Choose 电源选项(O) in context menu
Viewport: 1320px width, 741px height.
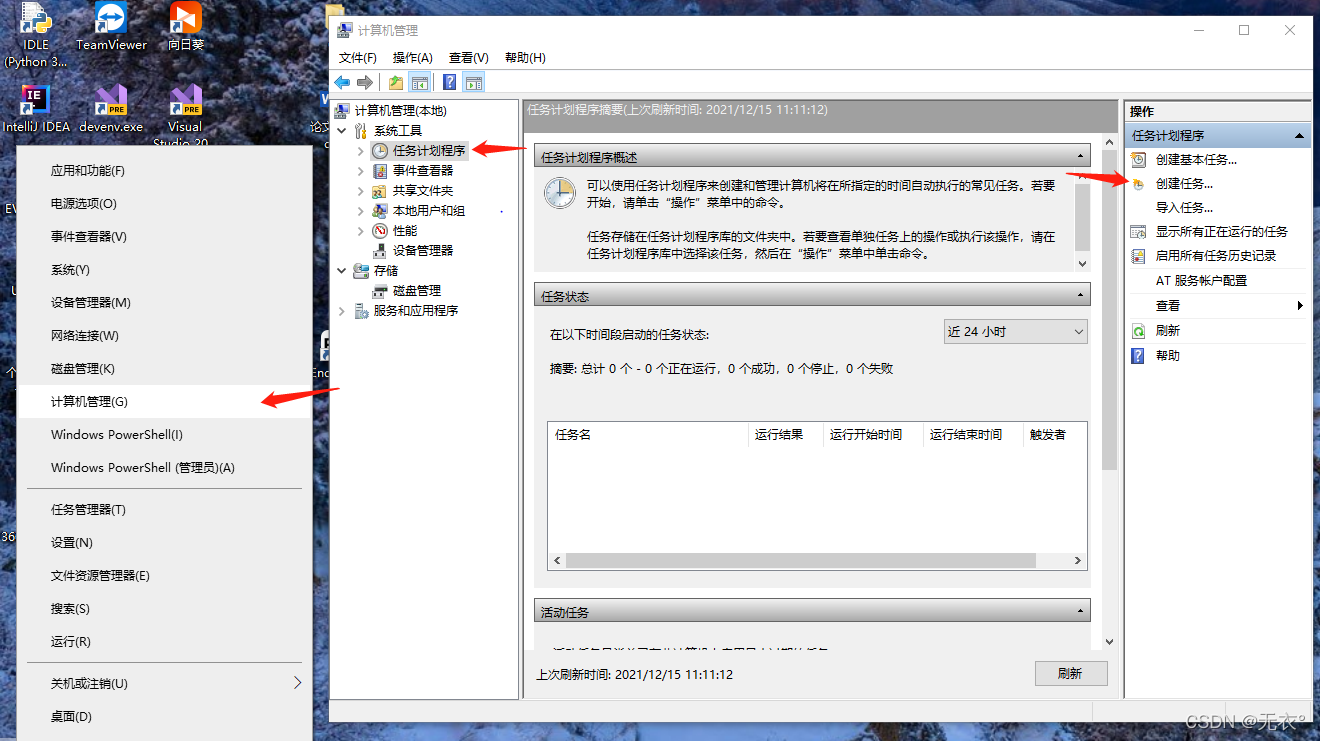(165, 204)
